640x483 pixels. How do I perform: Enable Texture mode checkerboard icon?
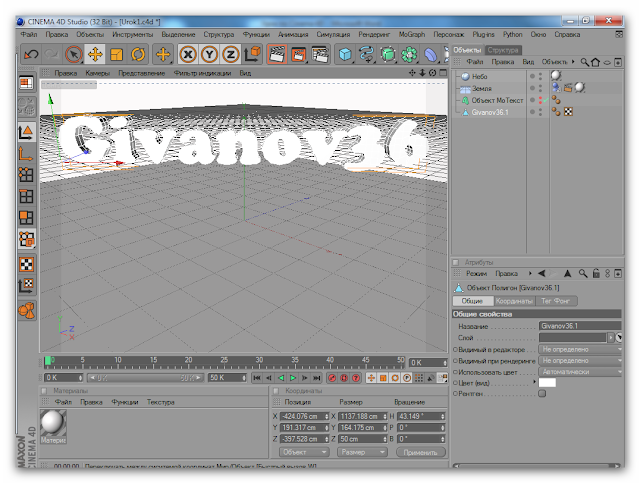(x=27, y=264)
